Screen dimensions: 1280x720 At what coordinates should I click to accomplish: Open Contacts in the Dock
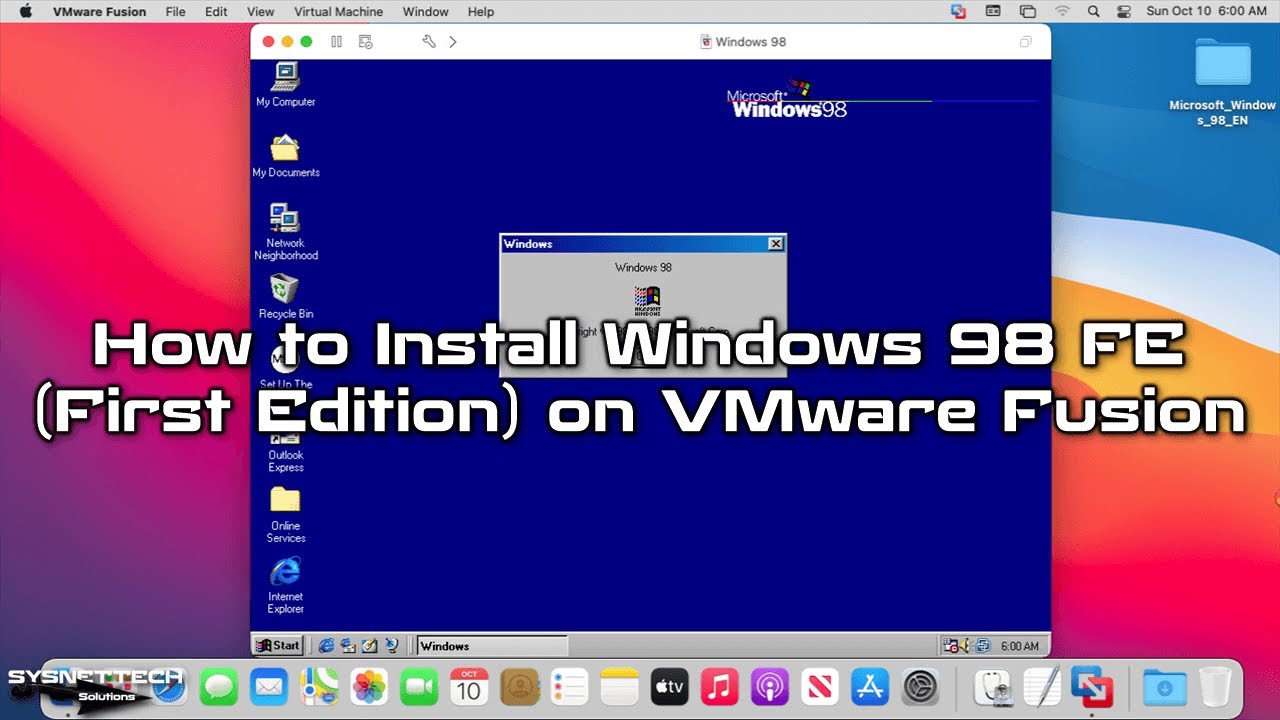tap(520, 687)
